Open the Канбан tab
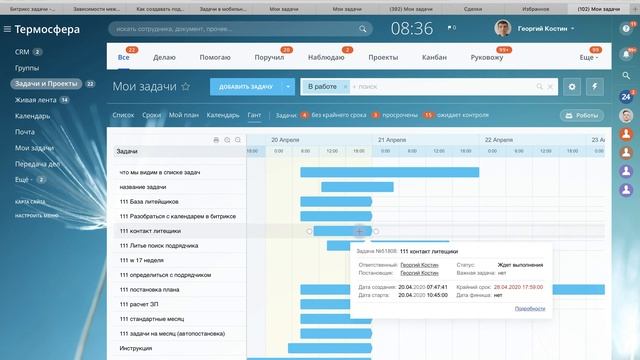The width and height of the screenshot is (640, 360). click(434, 58)
